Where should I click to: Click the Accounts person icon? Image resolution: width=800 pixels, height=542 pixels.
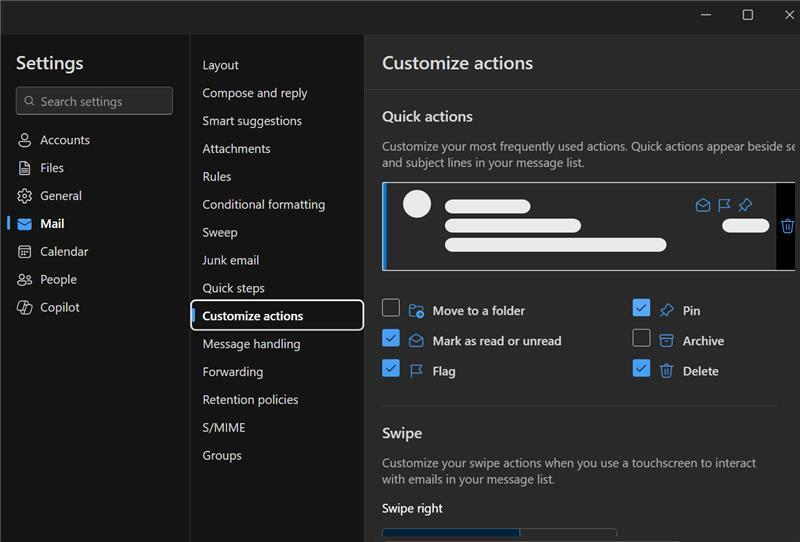pyautogui.click(x=24, y=140)
